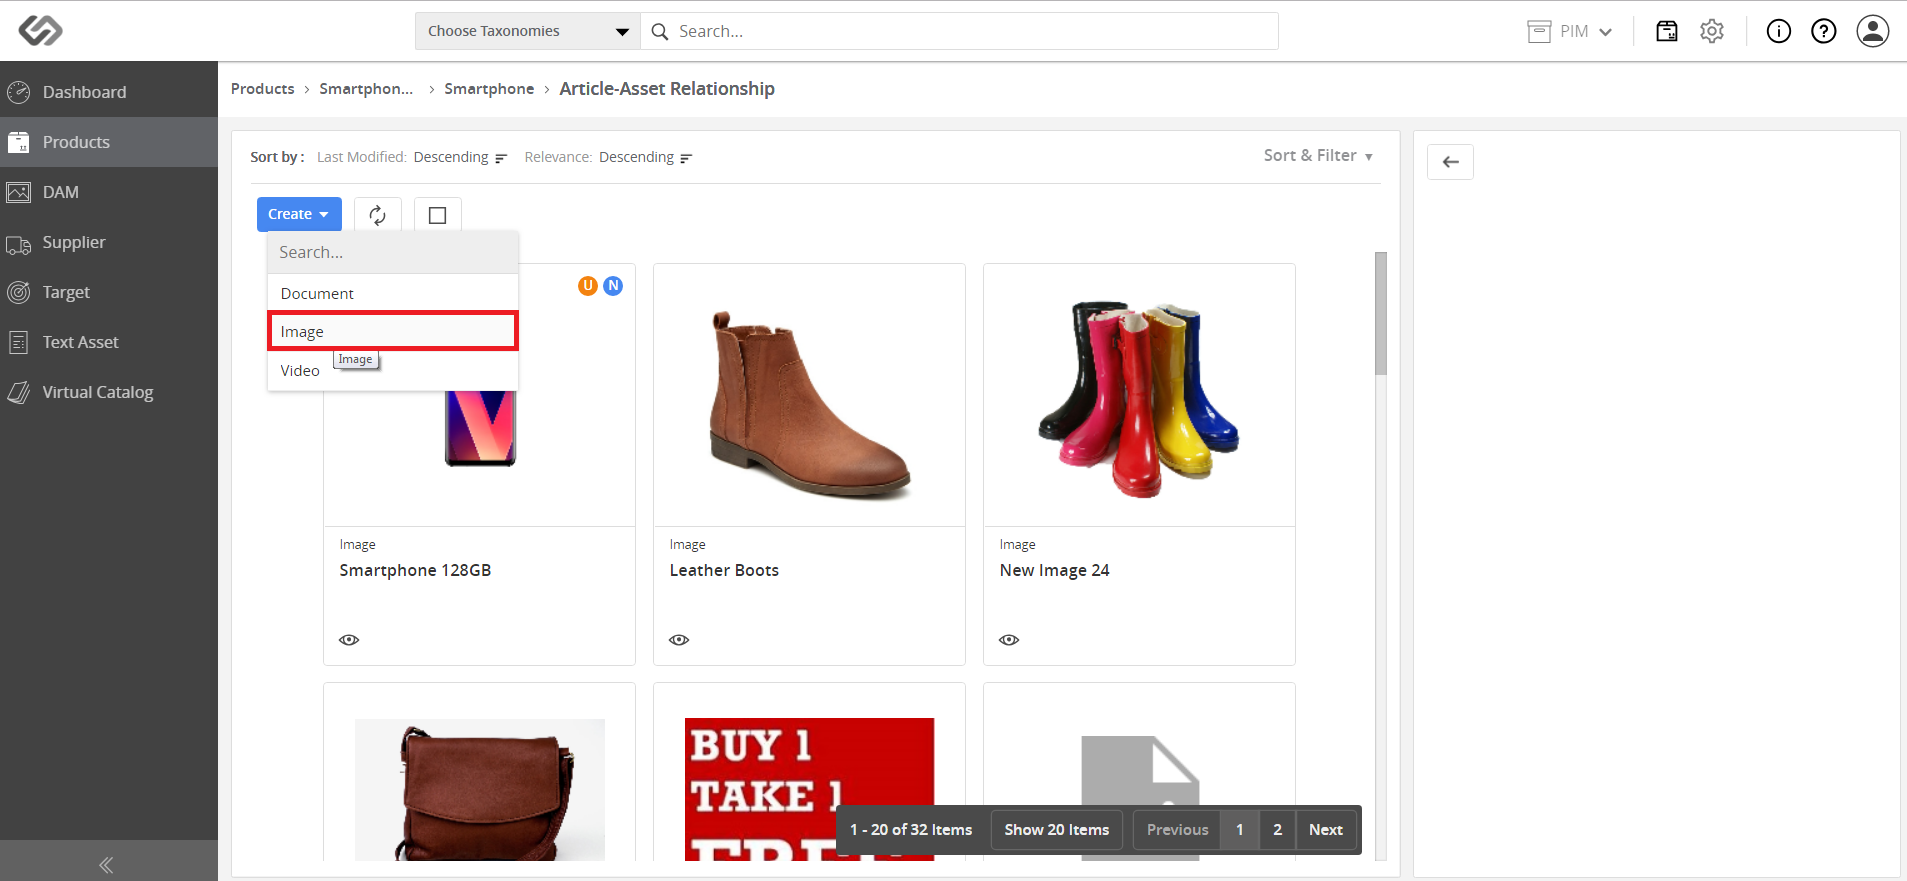Click the refresh icon beside Create
Screen dimensions: 1907x881
[x=377, y=215]
